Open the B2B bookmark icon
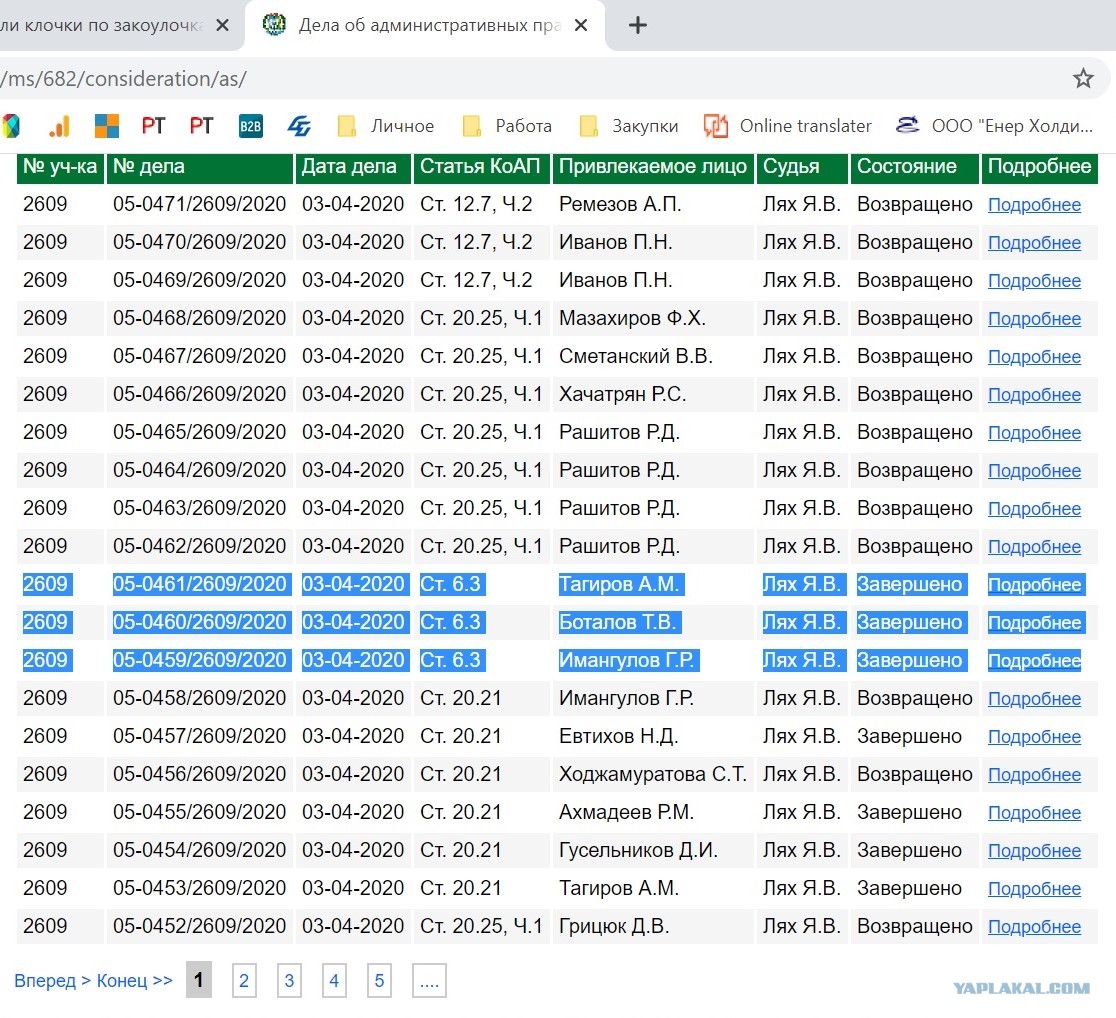Viewport: 1116px width, 1018px height. click(251, 126)
